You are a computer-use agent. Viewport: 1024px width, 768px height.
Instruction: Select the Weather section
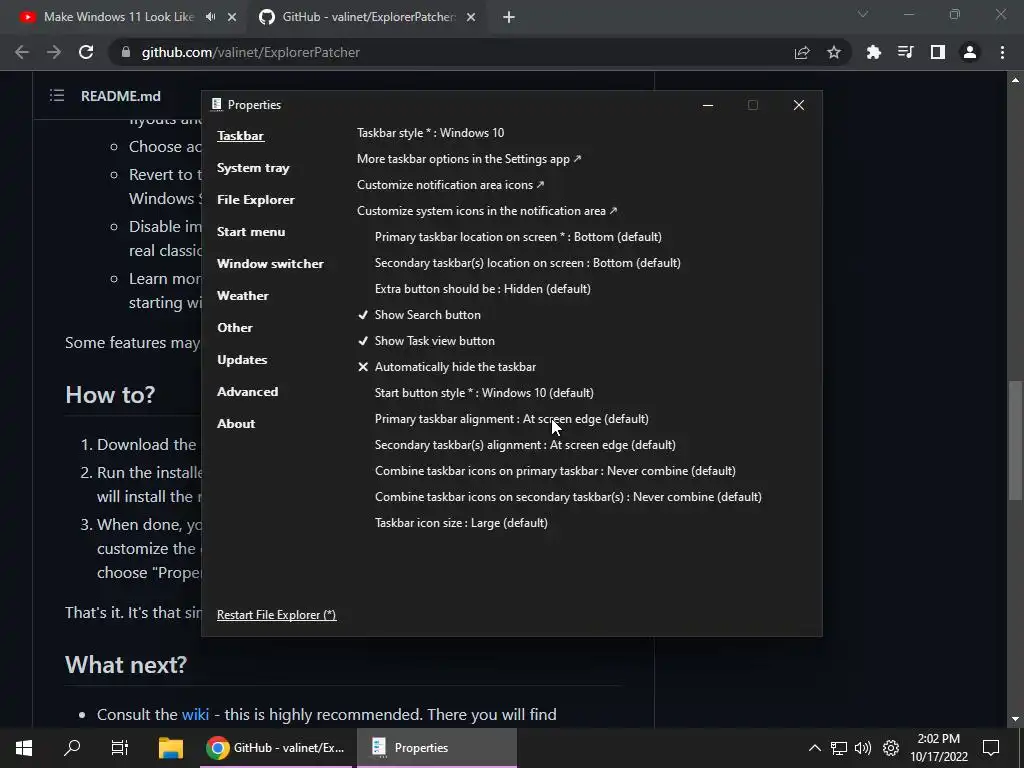[x=242, y=296]
